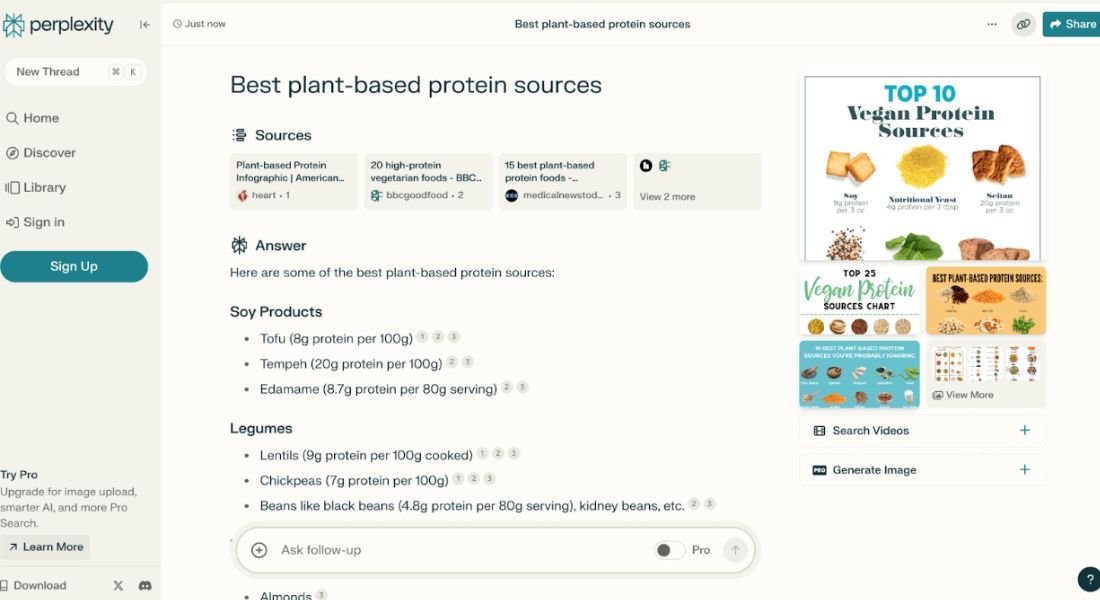Open Discover in the sidebar
The image size is (1100, 600).
pyautogui.click(x=49, y=153)
